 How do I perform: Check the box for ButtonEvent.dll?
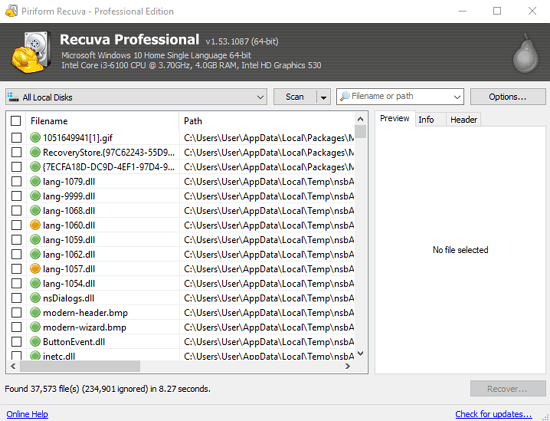click(16, 341)
